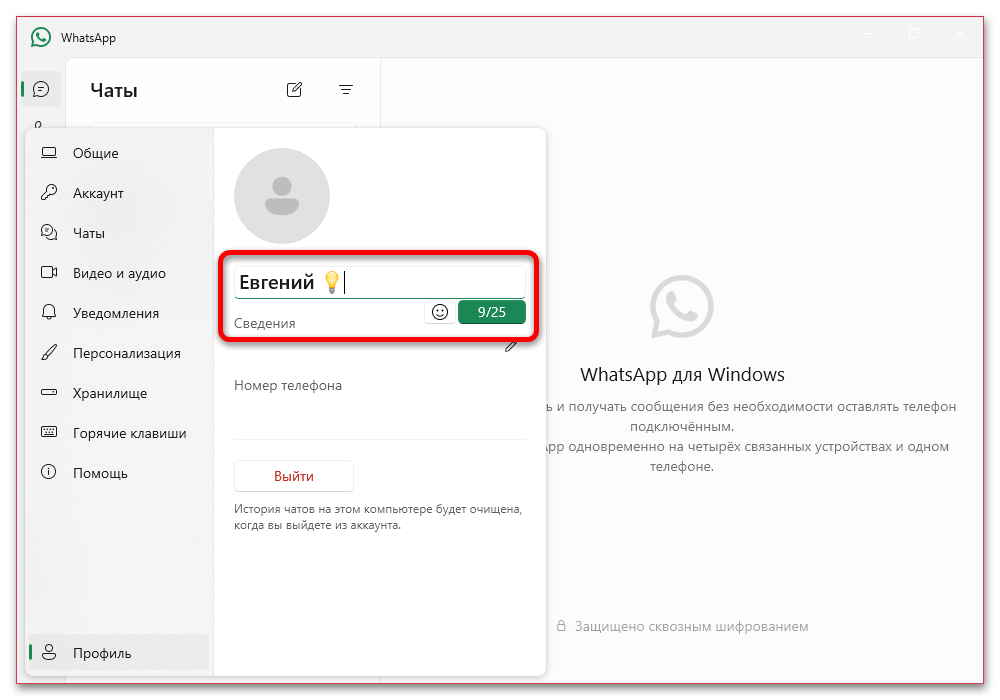Viewport: 1000px width, 700px height.
Task: Close the WhatsApp window
Action: (x=960, y=33)
